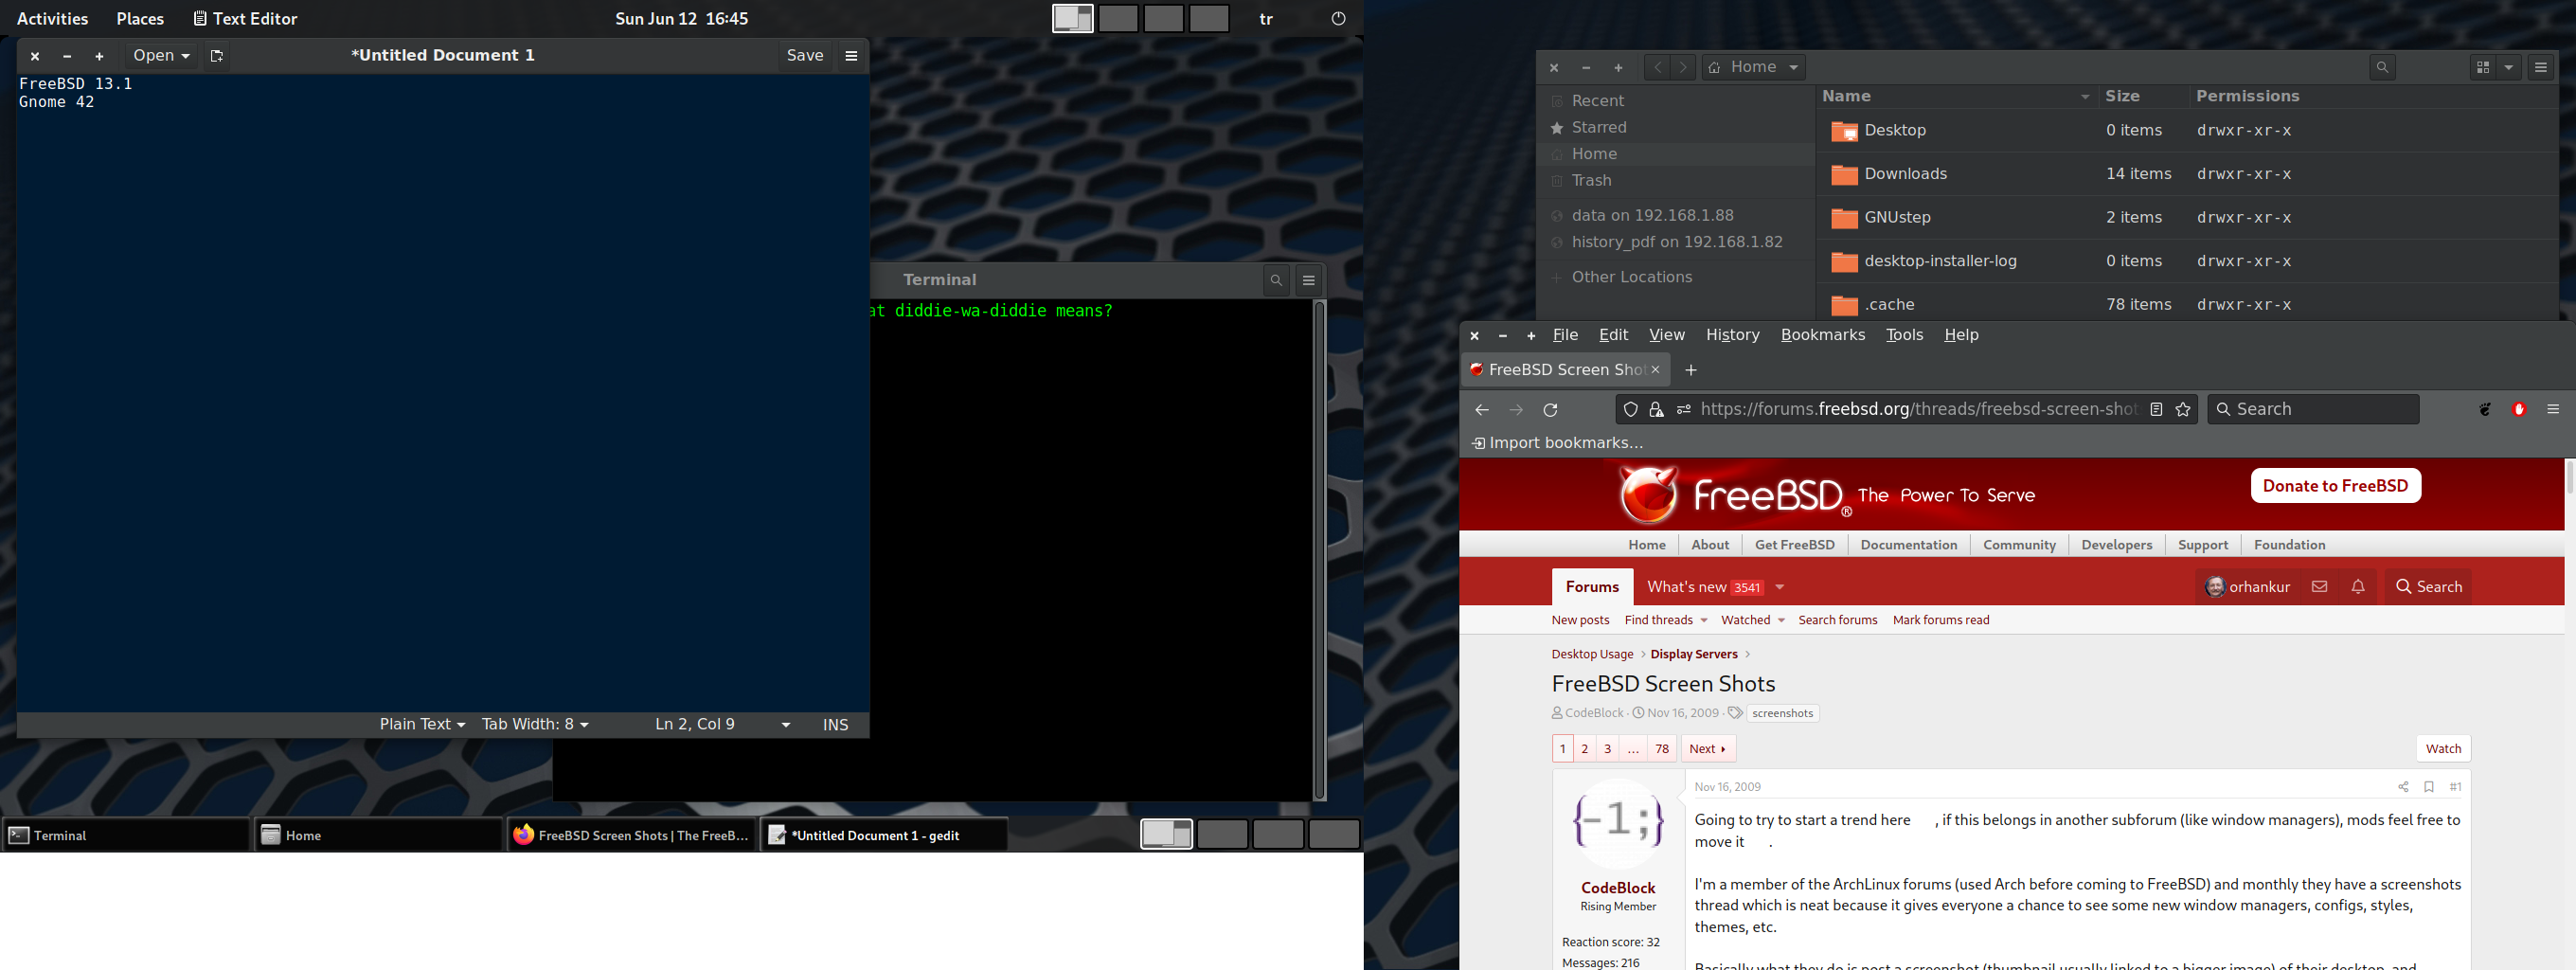Expand the Home path dropdown
The width and height of the screenshot is (2576, 970).
[1794, 68]
